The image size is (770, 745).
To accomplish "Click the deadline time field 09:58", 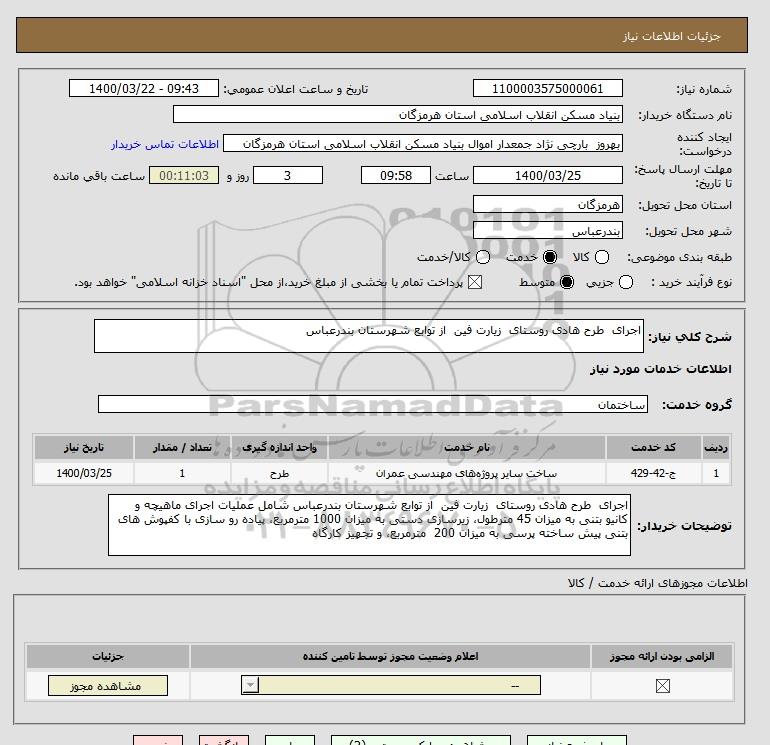I will click(396, 175).
